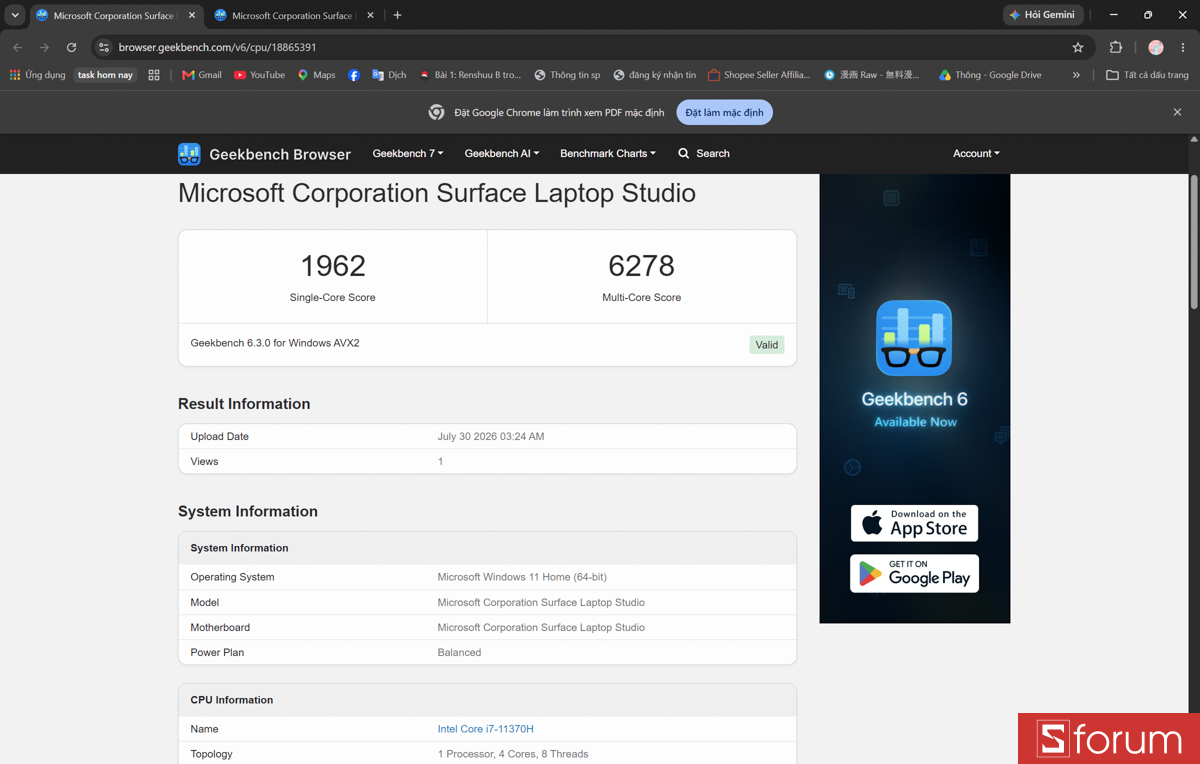Bookmark this page with the star icon
The image size is (1200, 764).
[x=1078, y=47]
